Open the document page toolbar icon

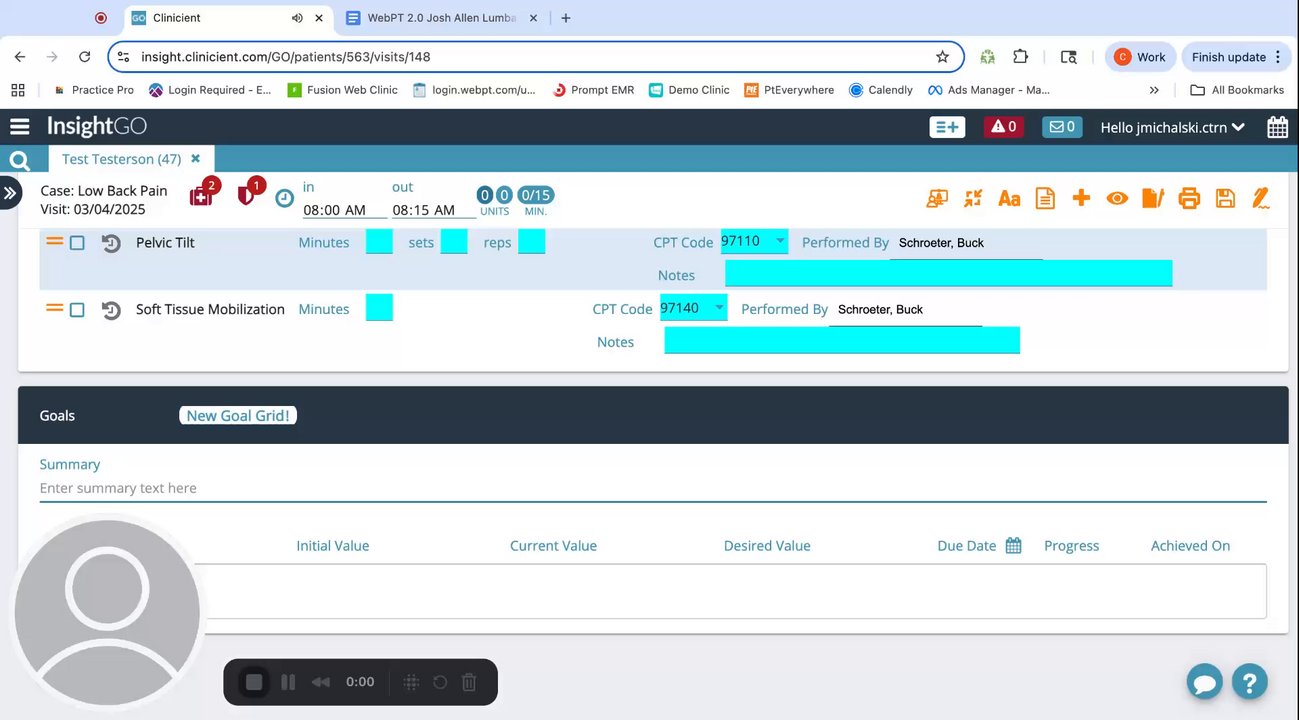pos(1045,198)
